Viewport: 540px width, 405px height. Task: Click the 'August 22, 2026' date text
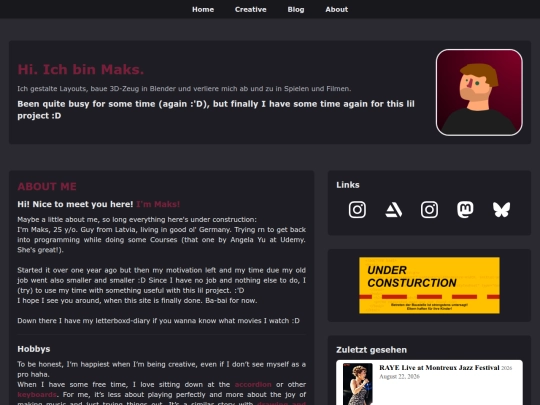[399, 376]
